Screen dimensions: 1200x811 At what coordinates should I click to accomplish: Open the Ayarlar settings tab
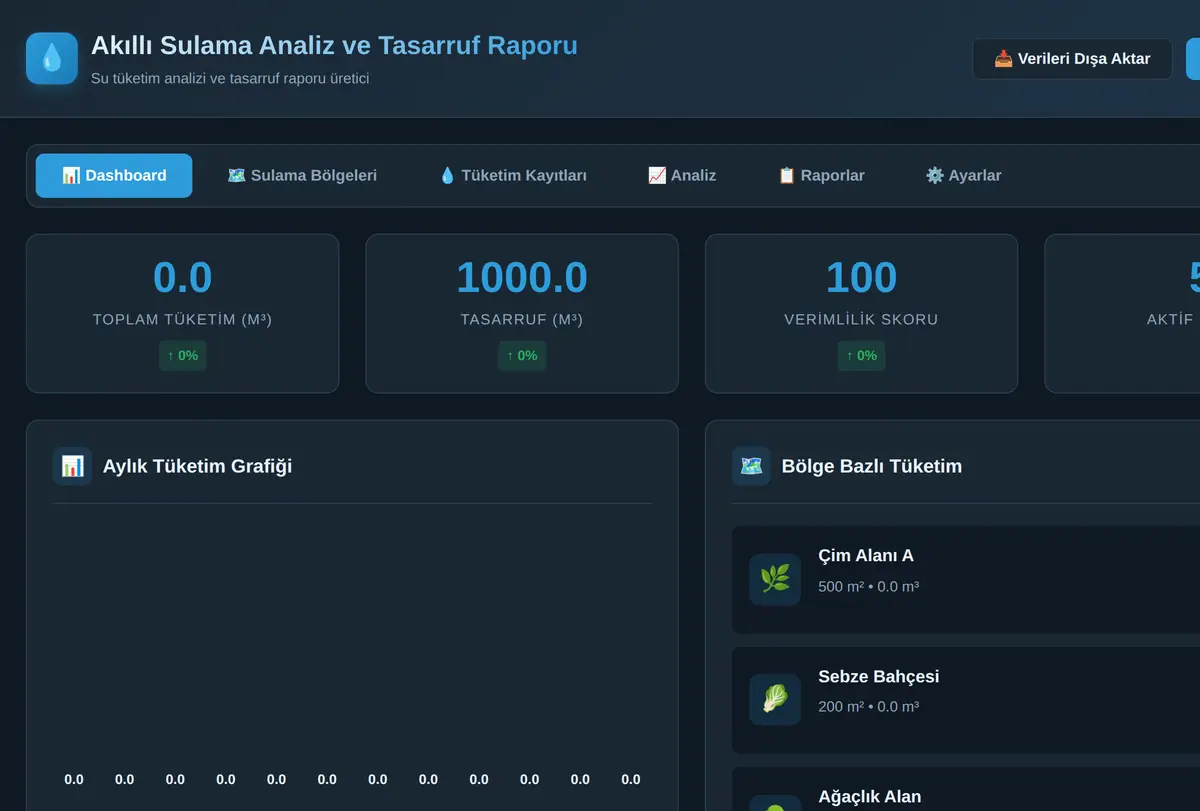(x=963, y=176)
